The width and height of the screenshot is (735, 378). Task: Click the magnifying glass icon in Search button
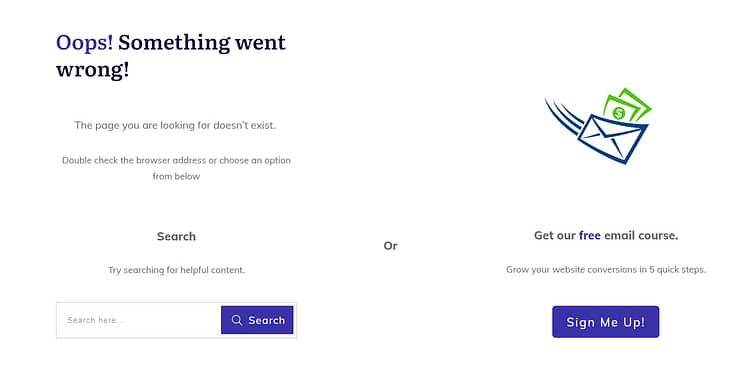(x=237, y=320)
